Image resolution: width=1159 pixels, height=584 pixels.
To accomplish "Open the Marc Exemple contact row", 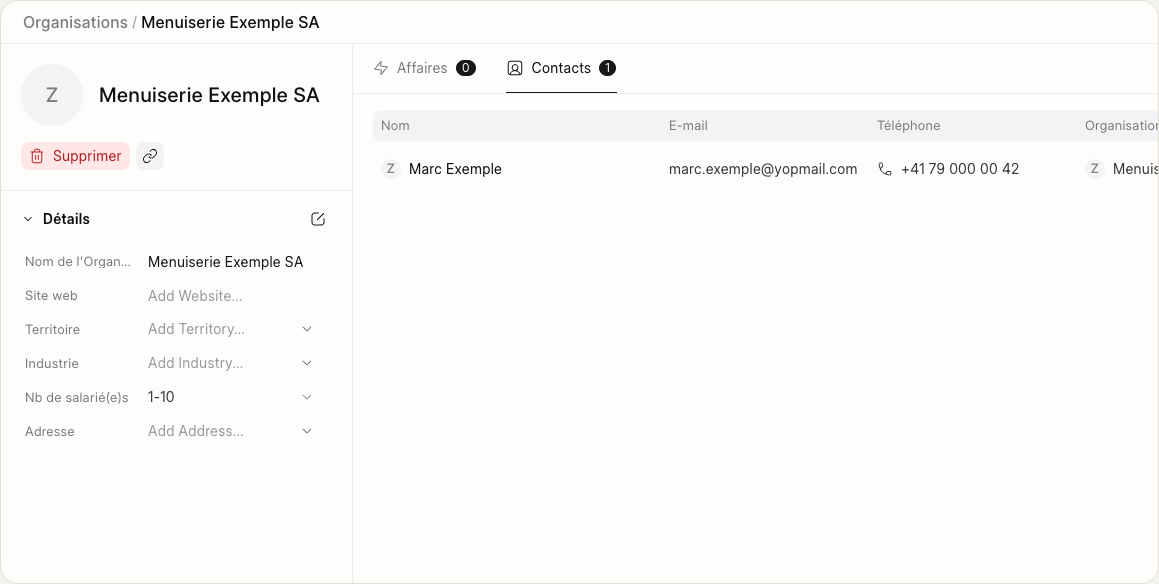I will tap(766, 169).
